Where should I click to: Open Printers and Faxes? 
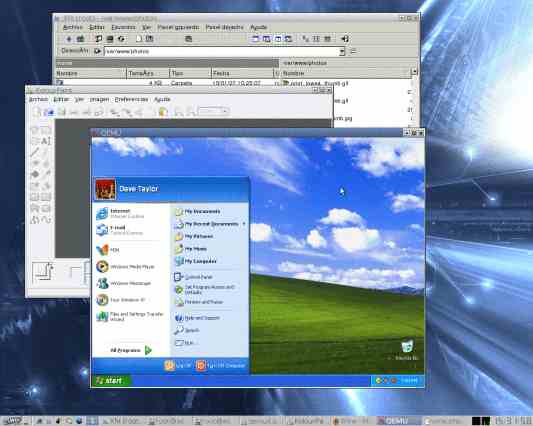199,302
